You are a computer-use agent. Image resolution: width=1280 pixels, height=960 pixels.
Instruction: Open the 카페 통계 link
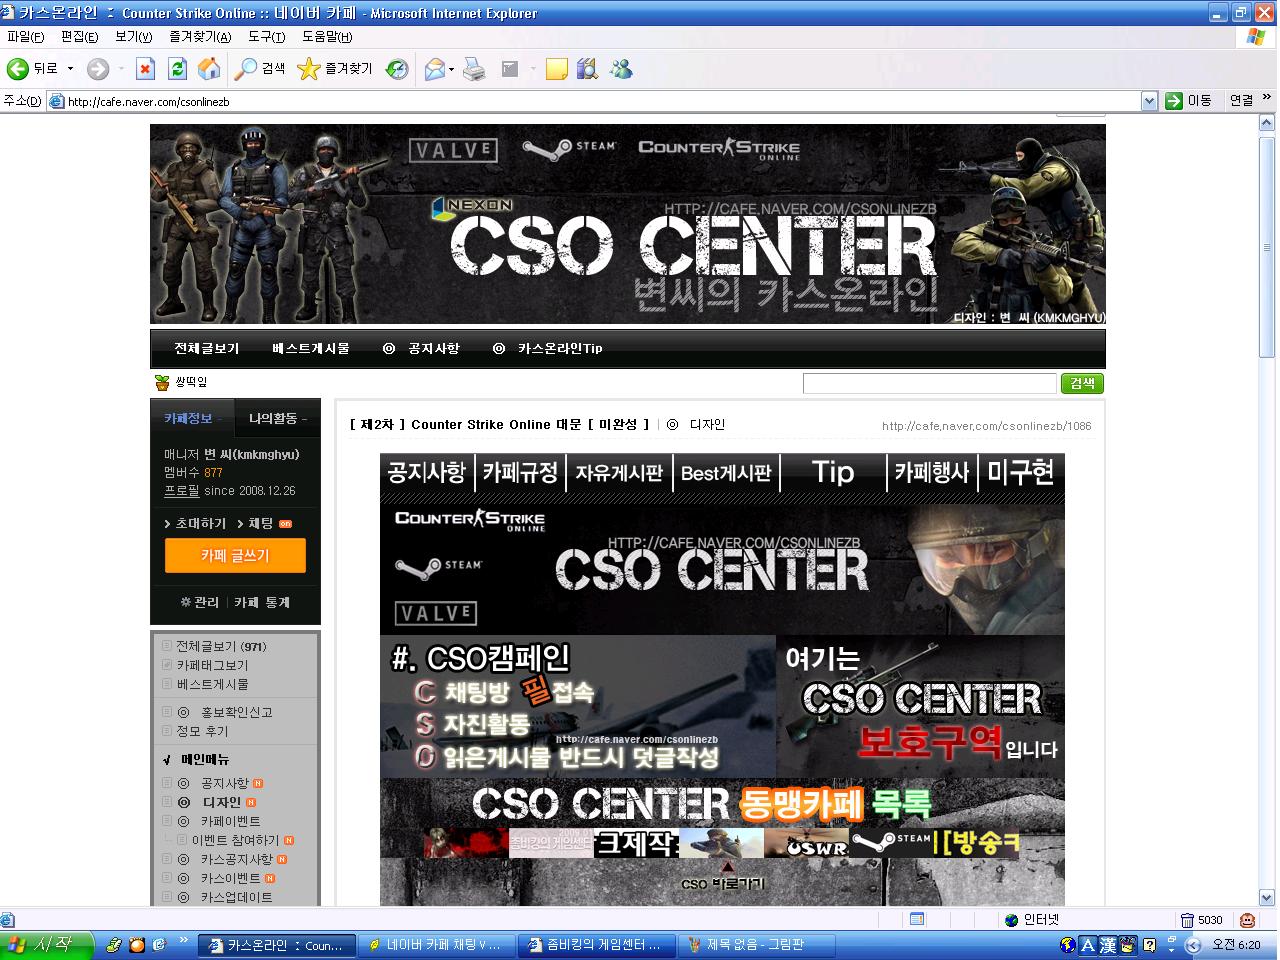click(x=262, y=602)
